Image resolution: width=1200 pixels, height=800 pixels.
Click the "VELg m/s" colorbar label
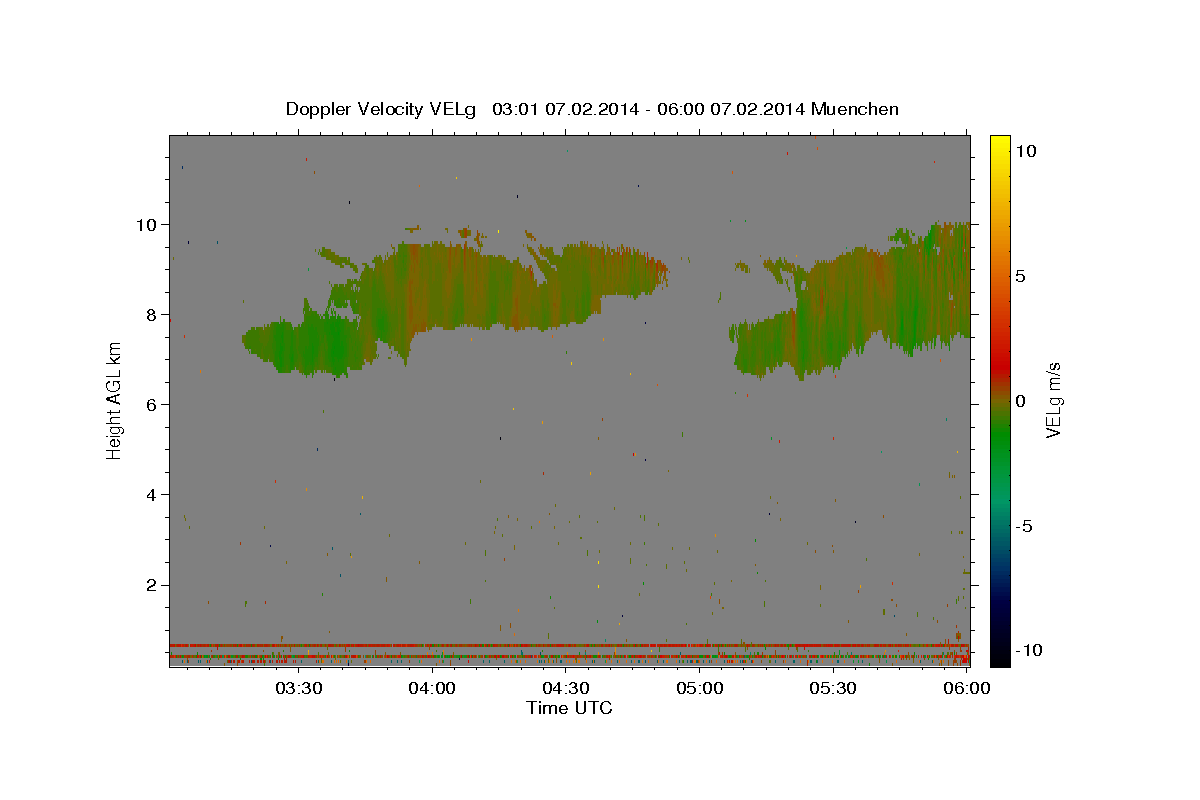pos(1053,401)
